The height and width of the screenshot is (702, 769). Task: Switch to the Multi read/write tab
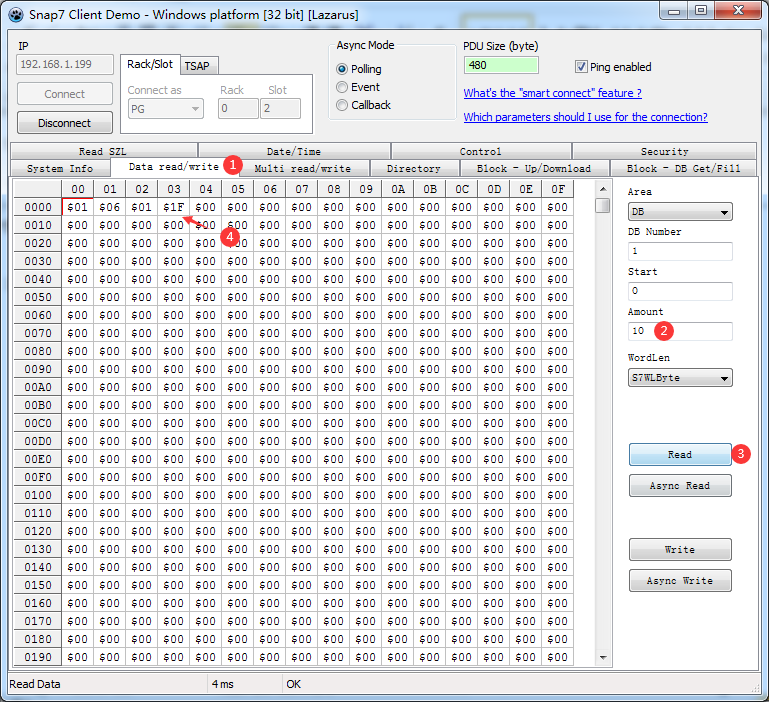coord(302,168)
